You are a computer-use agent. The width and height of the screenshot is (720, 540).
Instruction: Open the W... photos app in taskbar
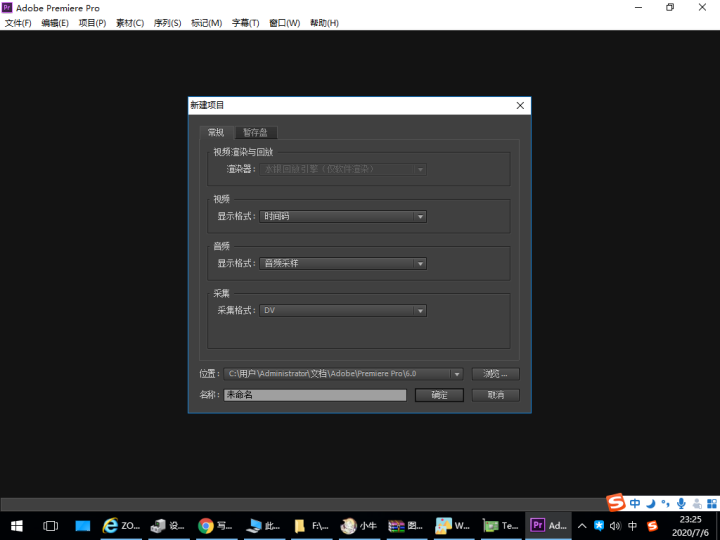(x=456, y=526)
